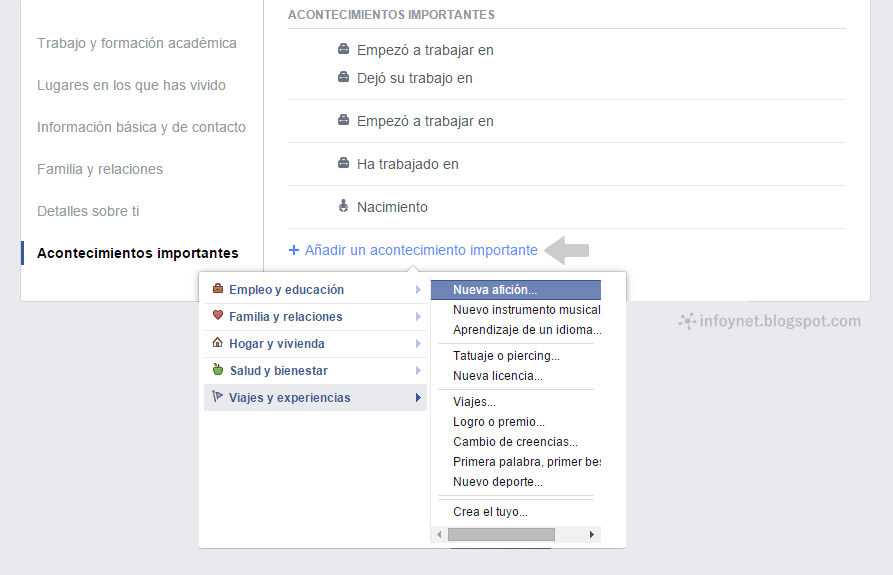Open the Salud y bienestar category
This screenshot has height=575, width=893.
click(316, 371)
